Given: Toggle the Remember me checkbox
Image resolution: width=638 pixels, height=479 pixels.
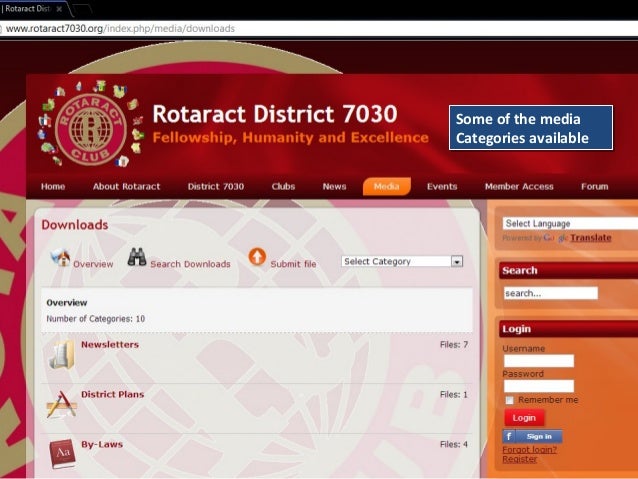Looking at the screenshot, I should coord(509,400).
